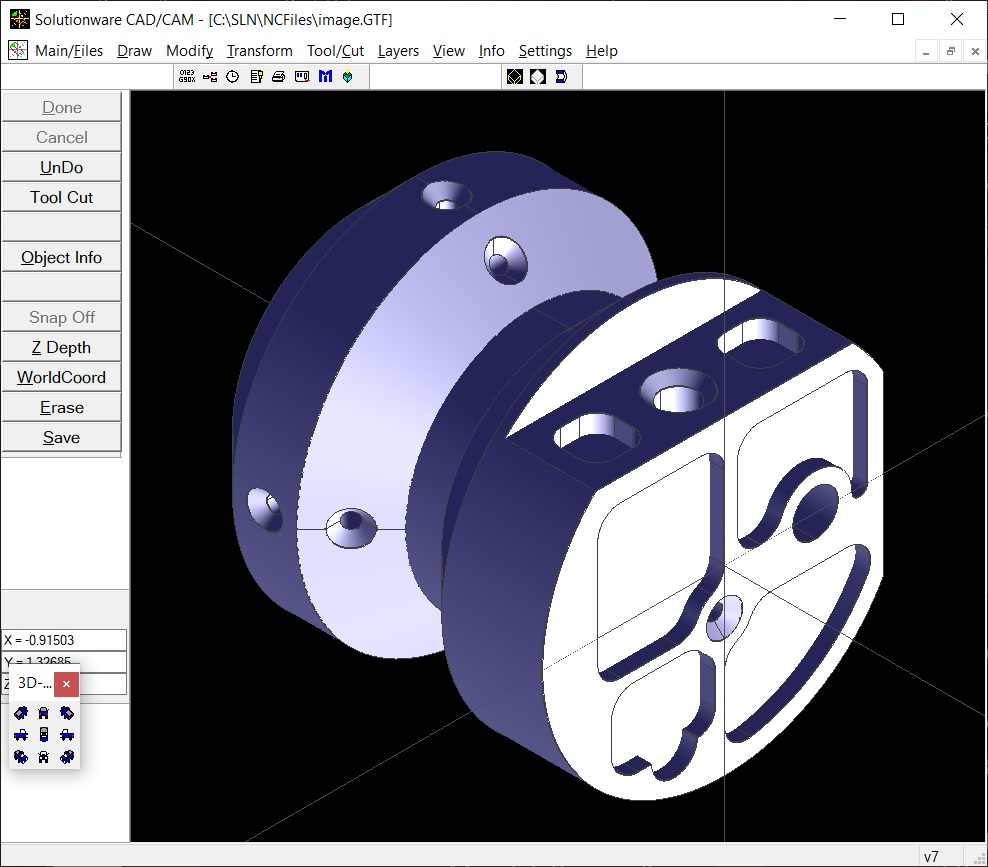The height and width of the screenshot is (867, 988).
Task: Open the Transform menu
Action: pyautogui.click(x=260, y=51)
